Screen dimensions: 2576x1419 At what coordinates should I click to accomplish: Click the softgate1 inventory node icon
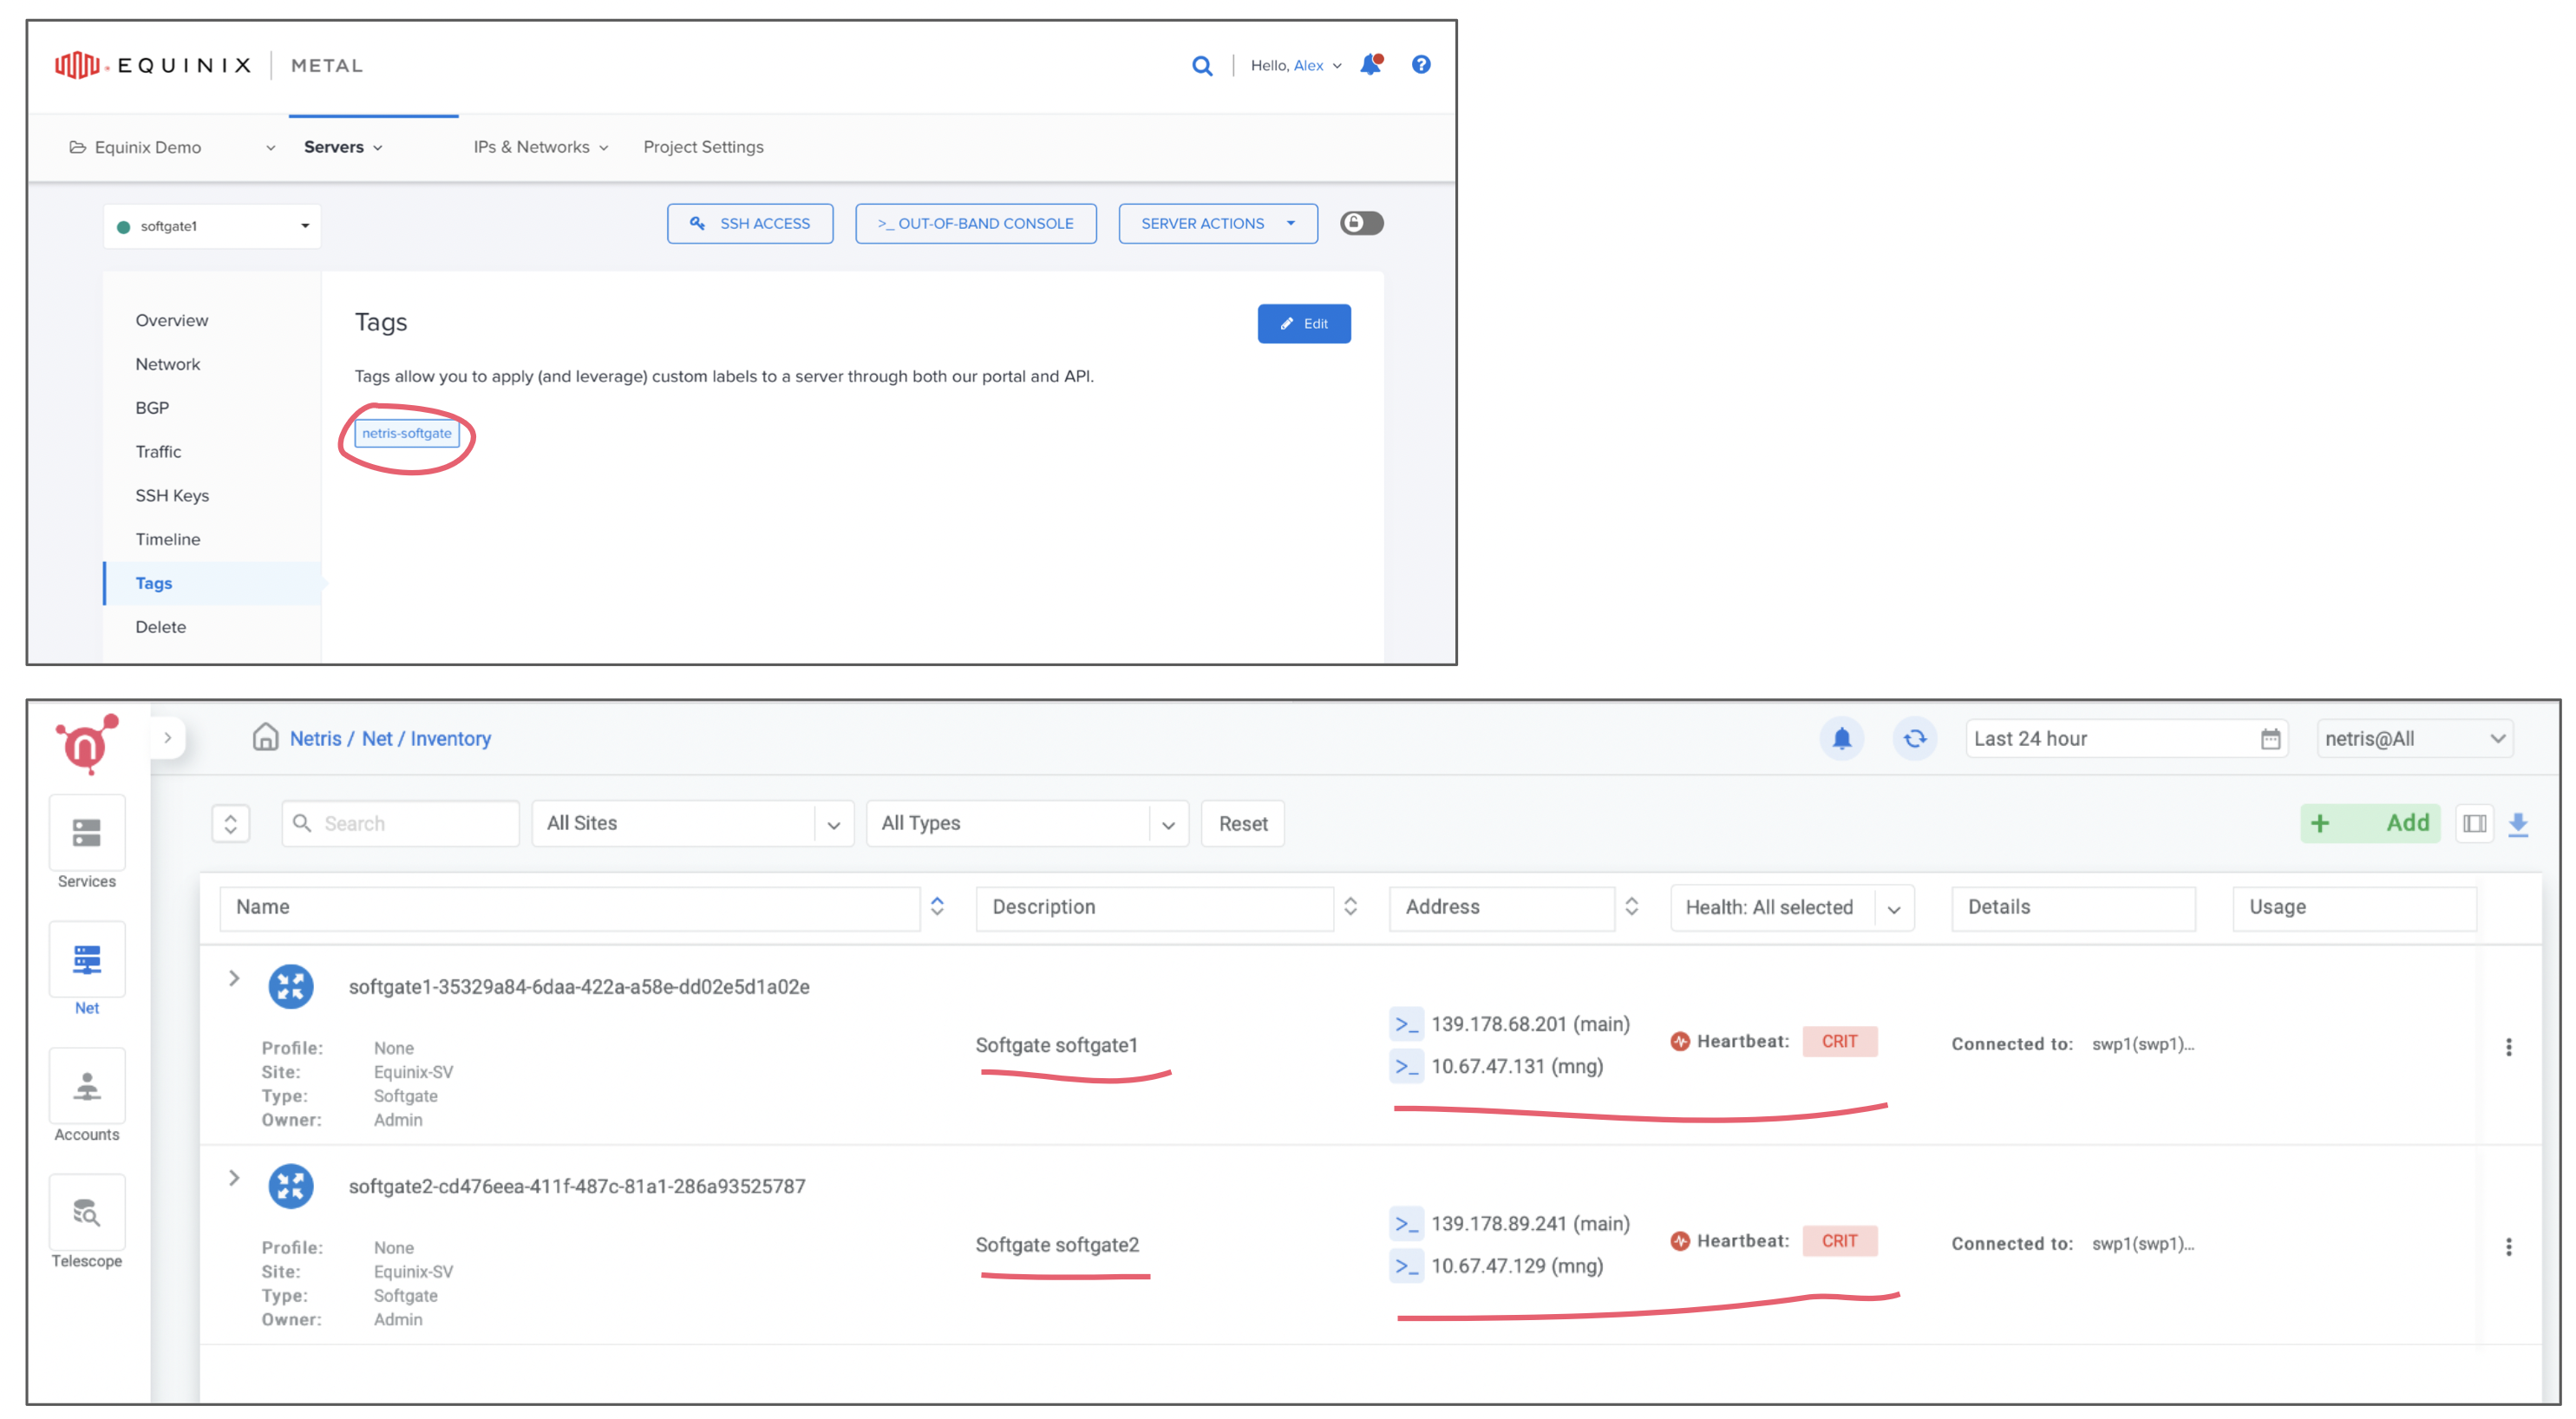tap(291, 987)
